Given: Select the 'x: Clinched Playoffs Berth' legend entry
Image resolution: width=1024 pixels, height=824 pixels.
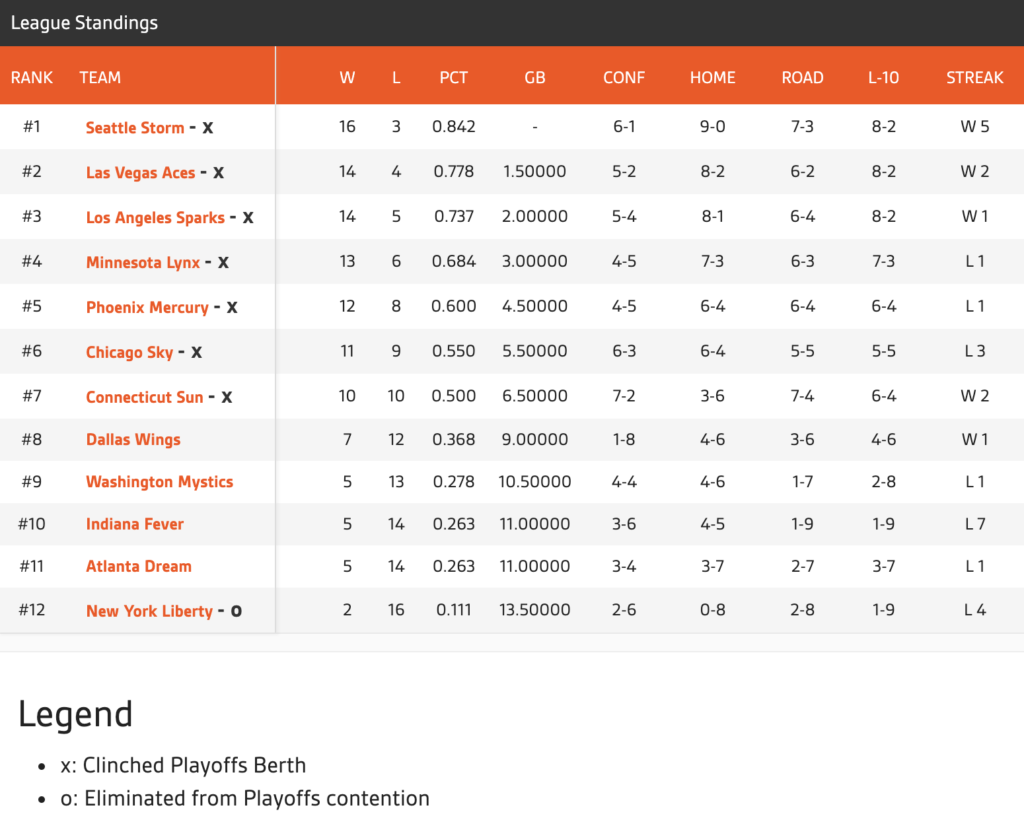Looking at the screenshot, I should [183, 765].
